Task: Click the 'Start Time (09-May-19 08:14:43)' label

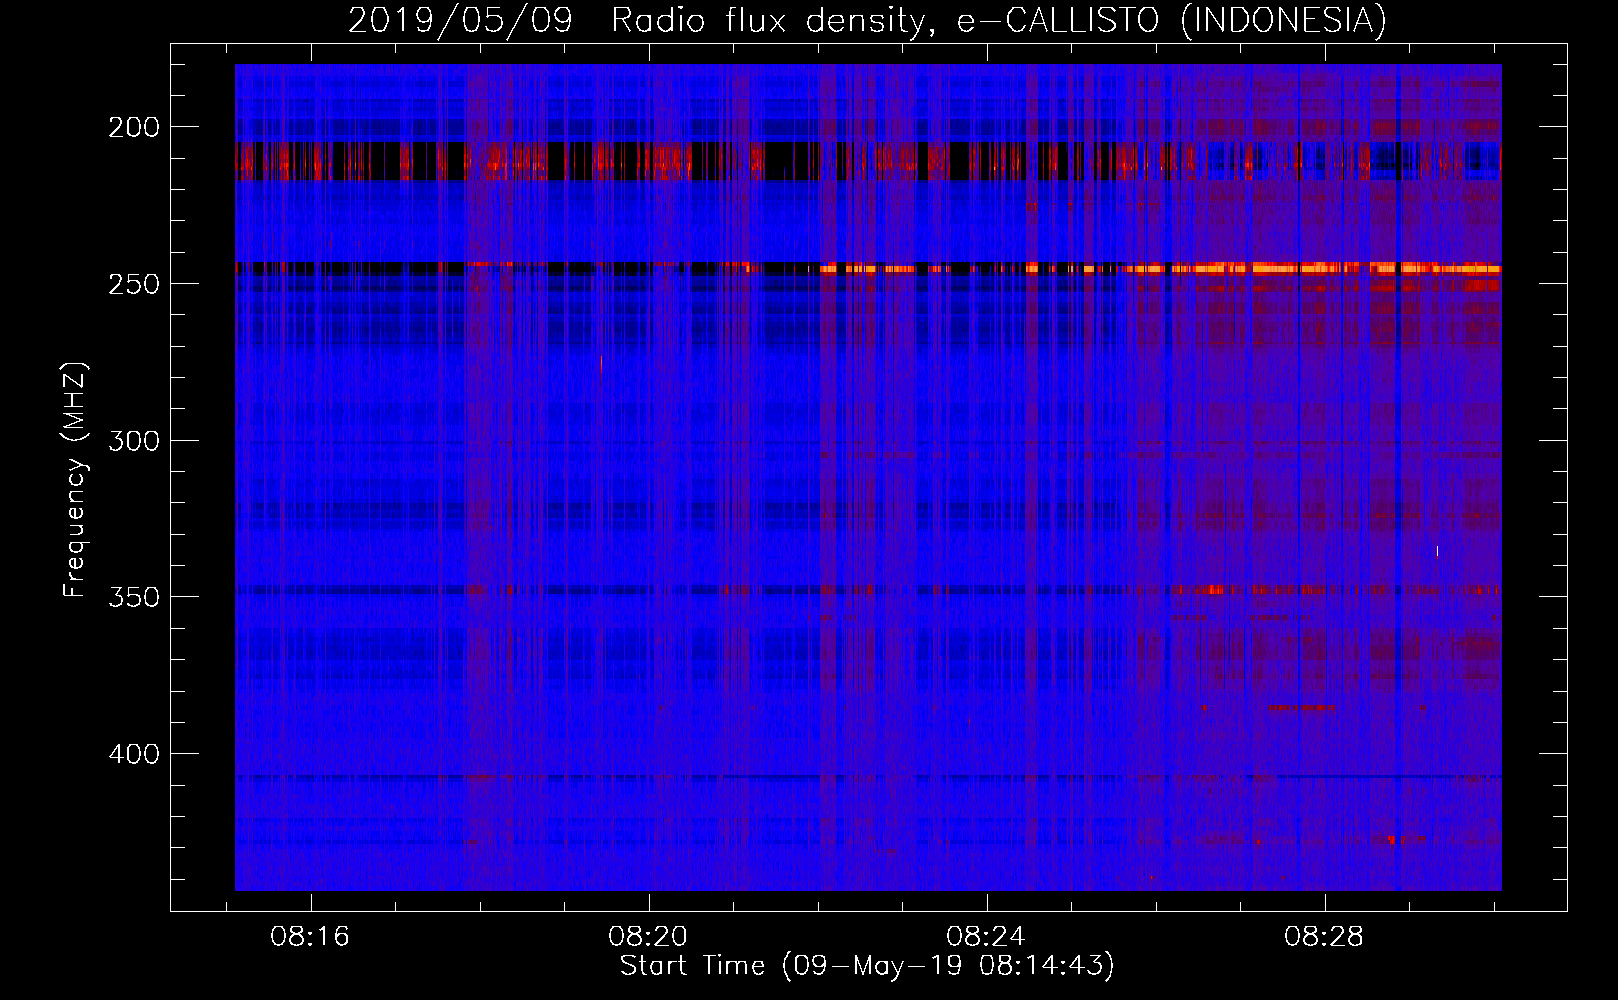Action: [867, 966]
